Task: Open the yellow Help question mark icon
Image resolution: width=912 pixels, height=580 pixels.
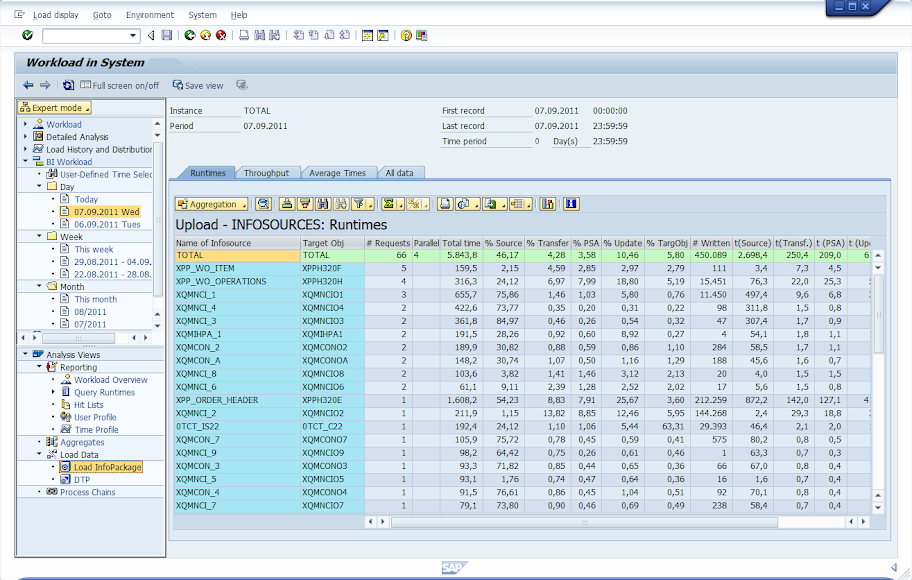Action: pos(406,35)
